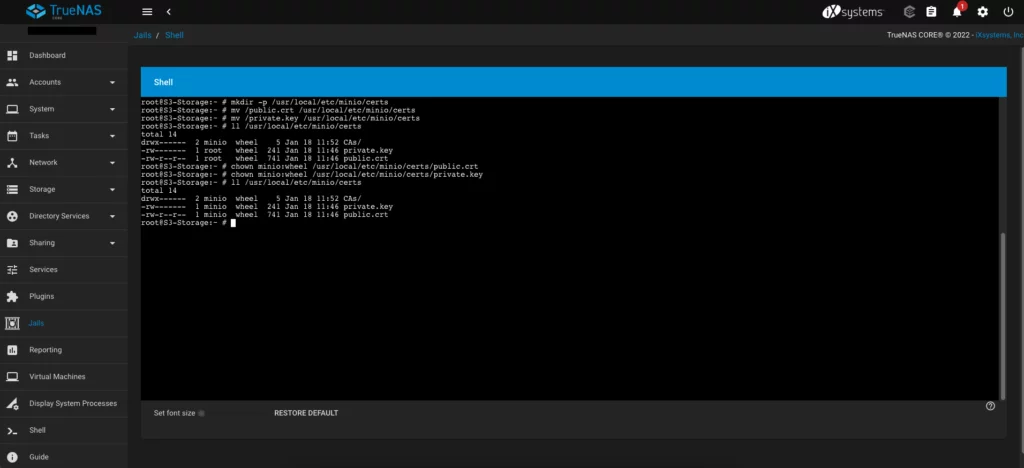The width and height of the screenshot is (1024, 468).
Task: Click the power icon in top bar
Action: [x=1007, y=11]
